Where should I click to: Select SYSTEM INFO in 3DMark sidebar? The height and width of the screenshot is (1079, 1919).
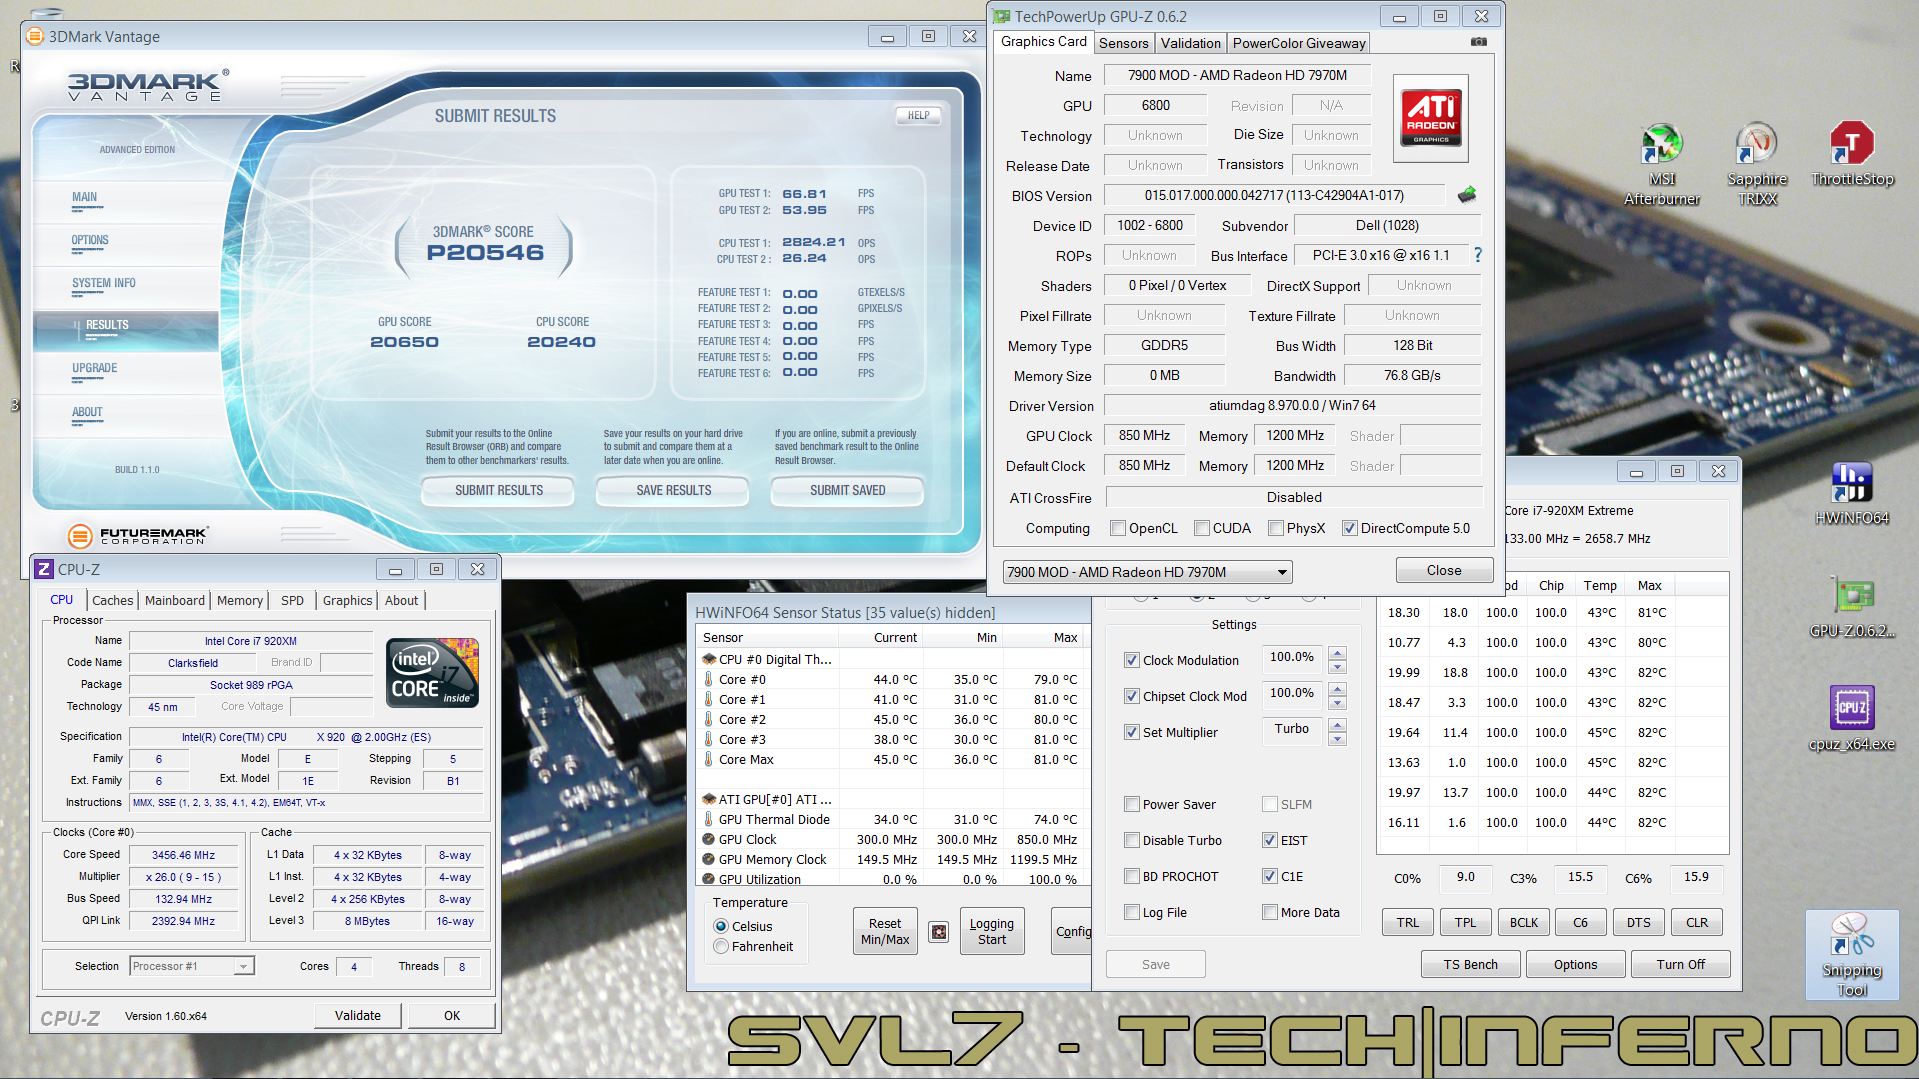coord(104,283)
